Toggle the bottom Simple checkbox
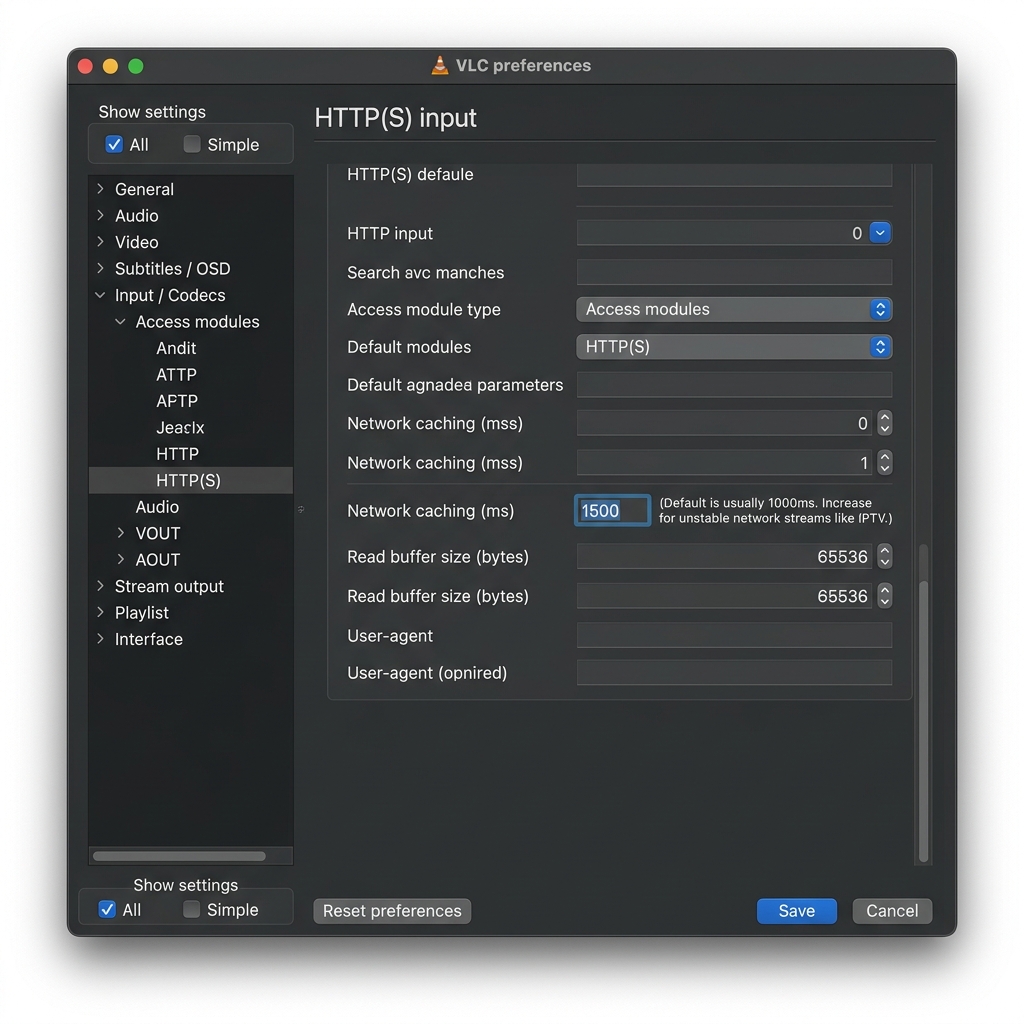 [191, 909]
